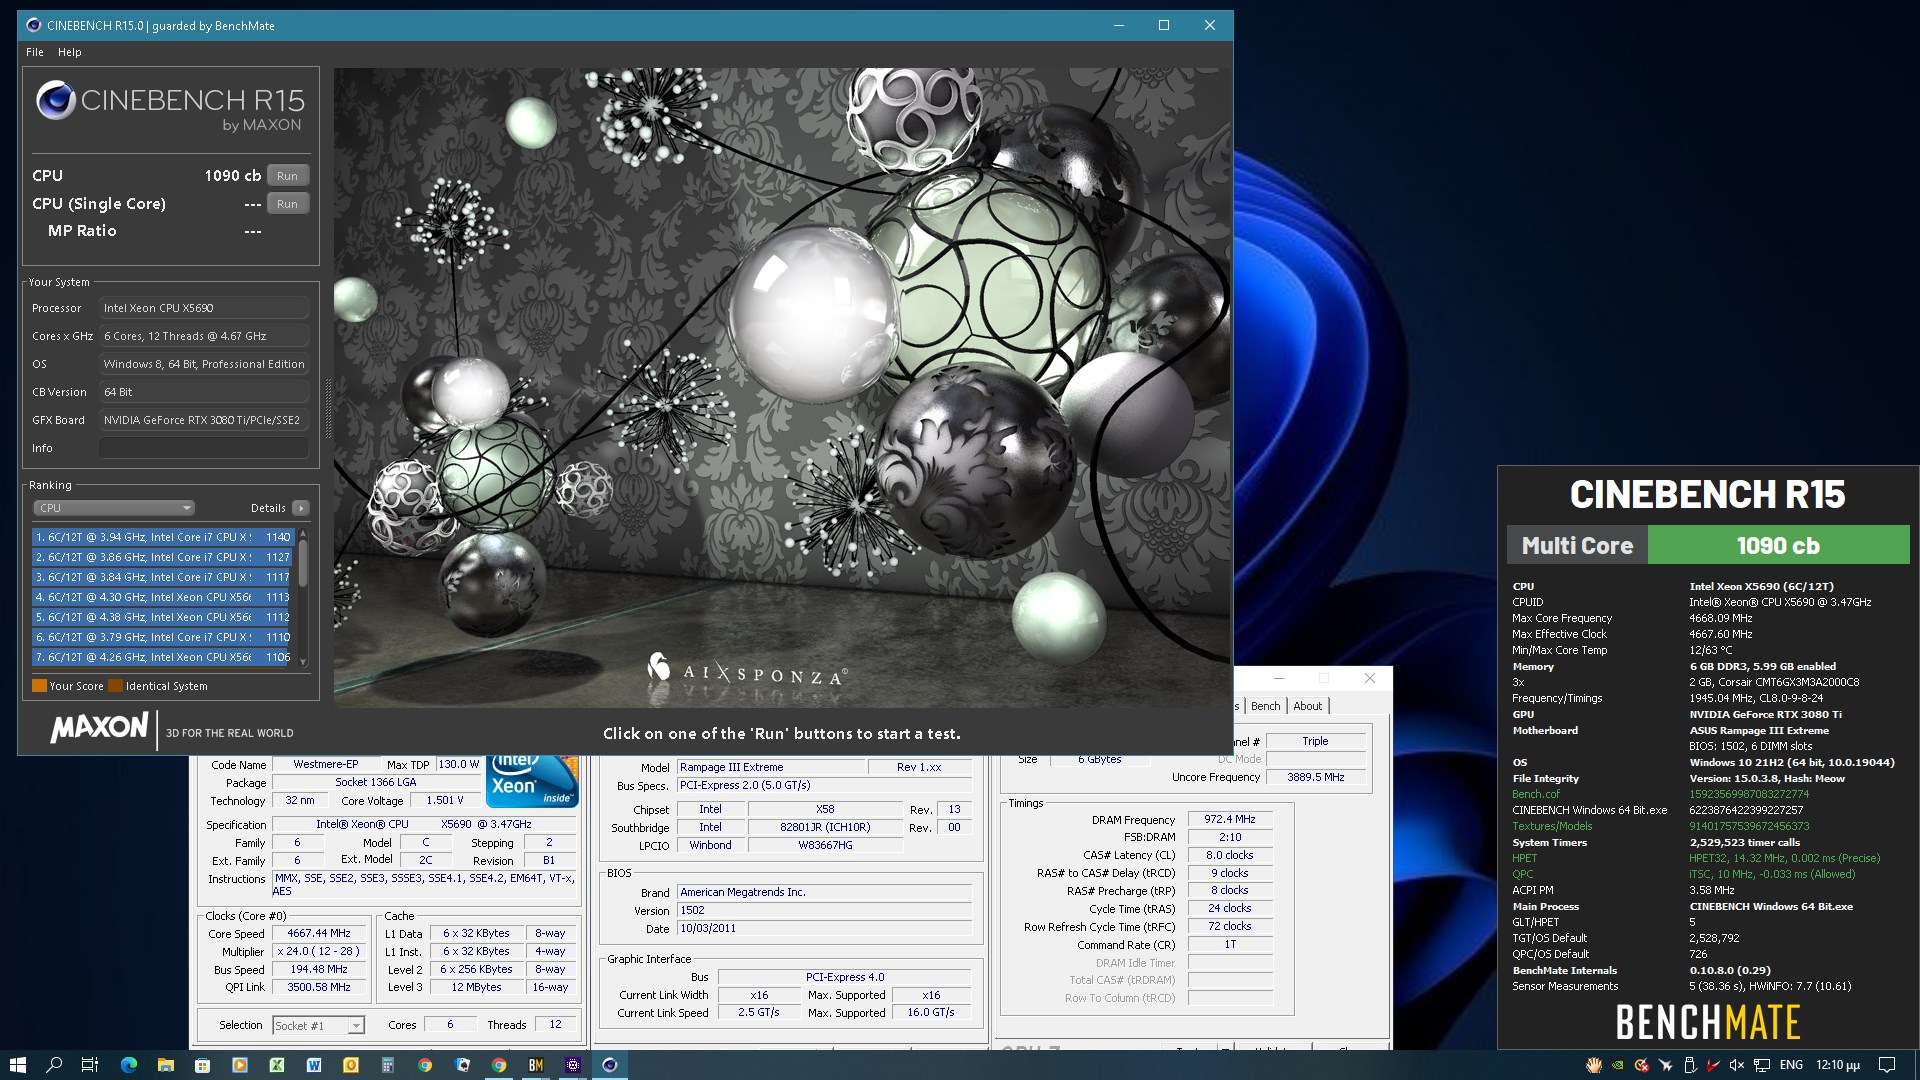The width and height of the screenshot is (1920, 1080).
Task: Switch input language via ENG indicator
Action: (1792, 1065)
